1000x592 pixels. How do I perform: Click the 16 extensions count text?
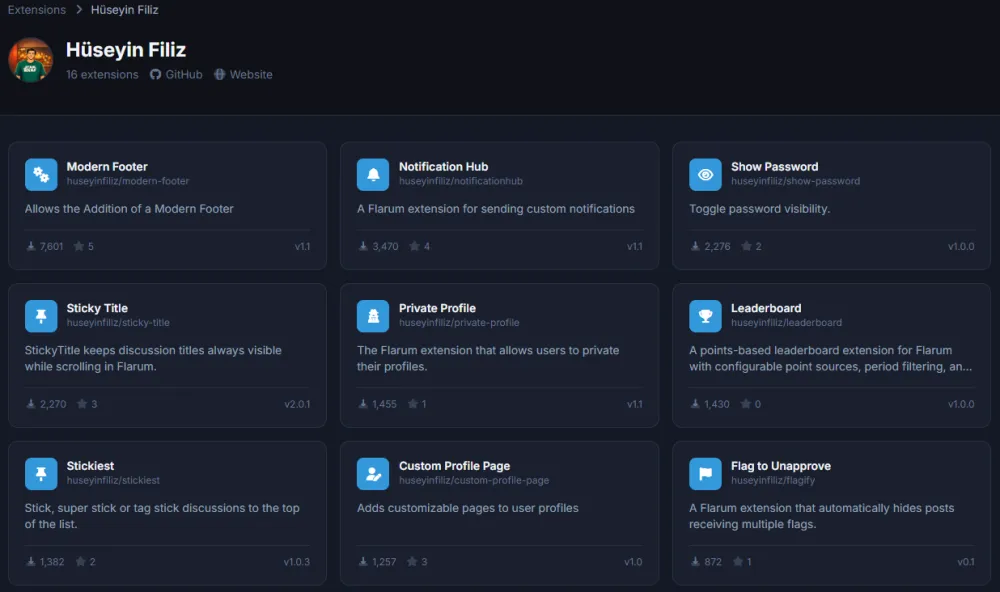pos(102,75)
